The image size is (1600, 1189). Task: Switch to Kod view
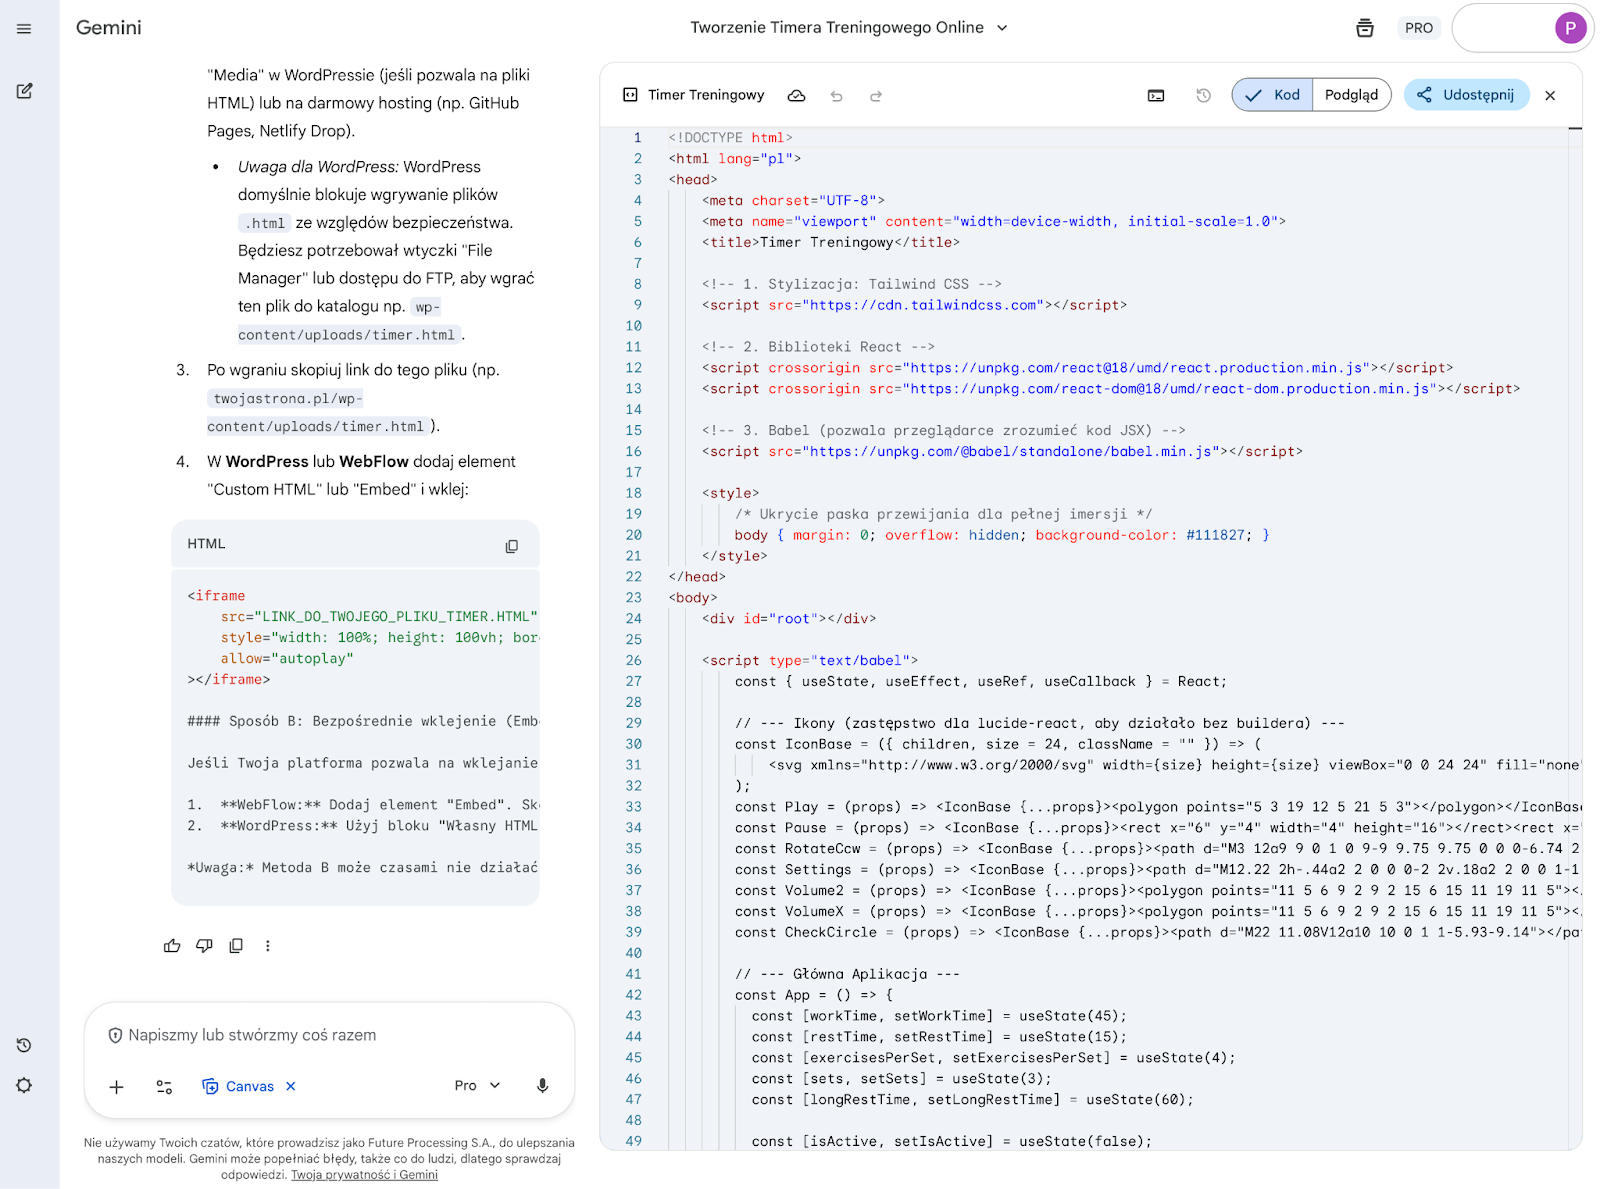(1273, 95)
